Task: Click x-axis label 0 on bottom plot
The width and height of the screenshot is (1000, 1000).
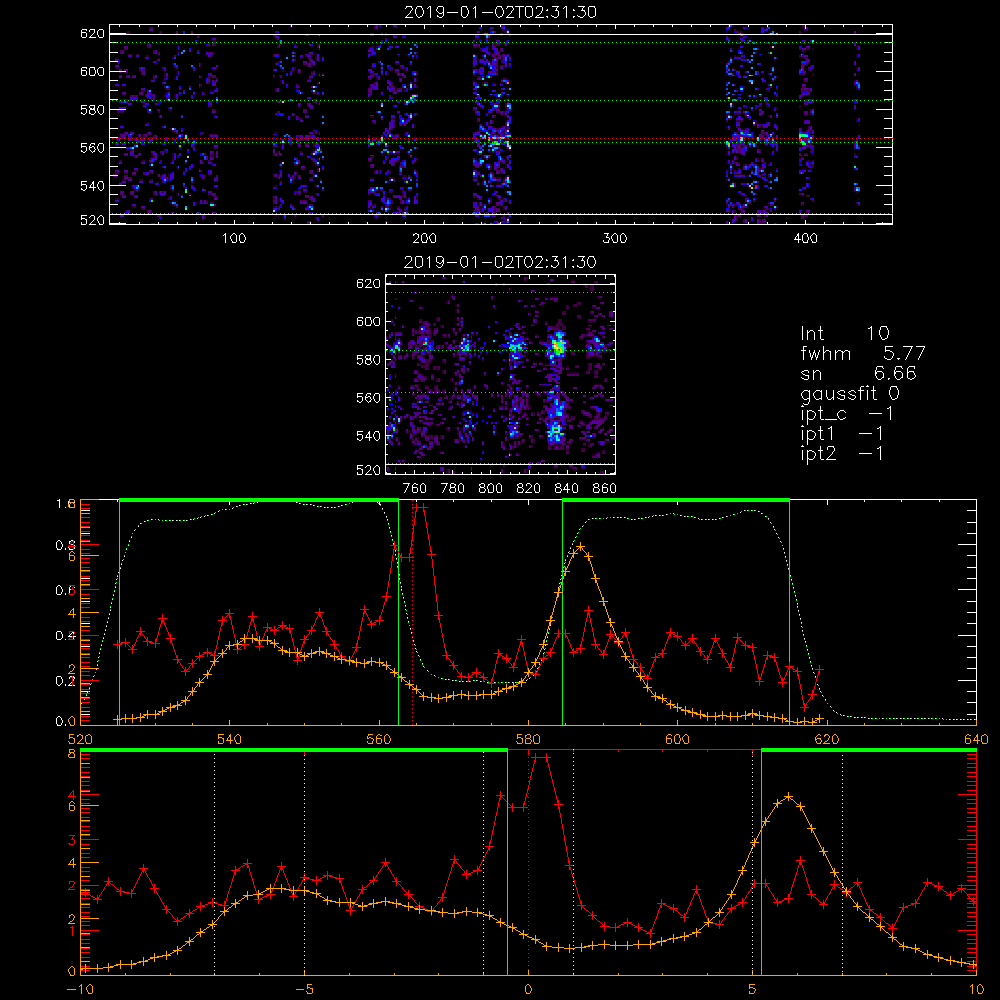Action: (x=528, y=989)
